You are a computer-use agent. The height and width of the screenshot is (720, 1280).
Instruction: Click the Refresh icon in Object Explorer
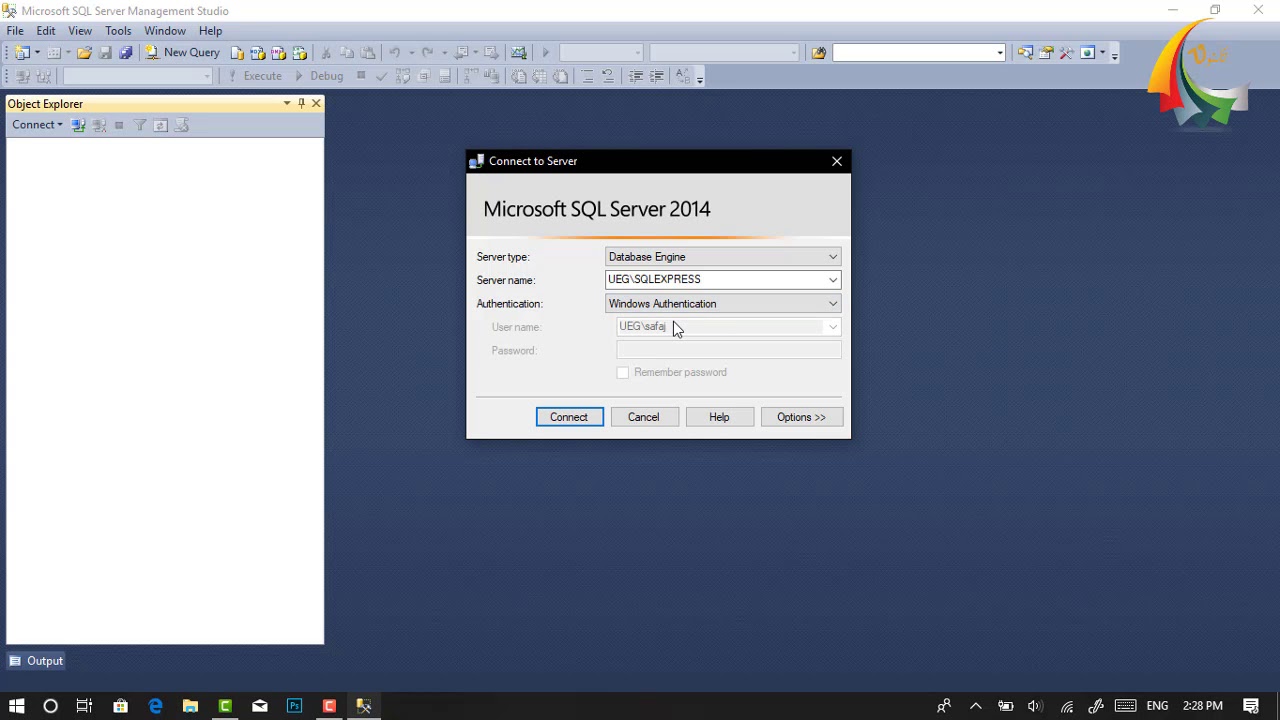point(160,125)
